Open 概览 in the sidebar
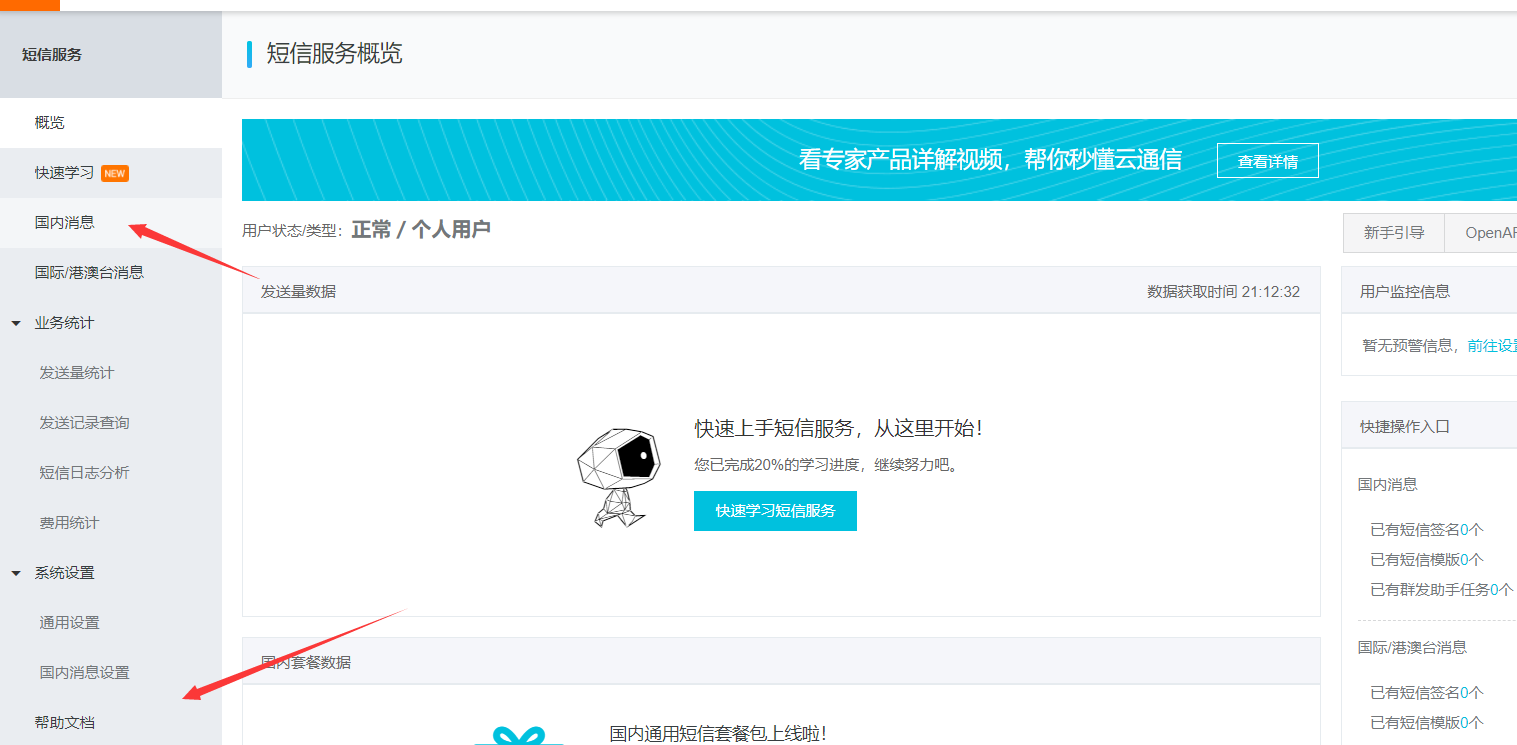This screenshot has height=745, width=1517. (x=50, y=123)
